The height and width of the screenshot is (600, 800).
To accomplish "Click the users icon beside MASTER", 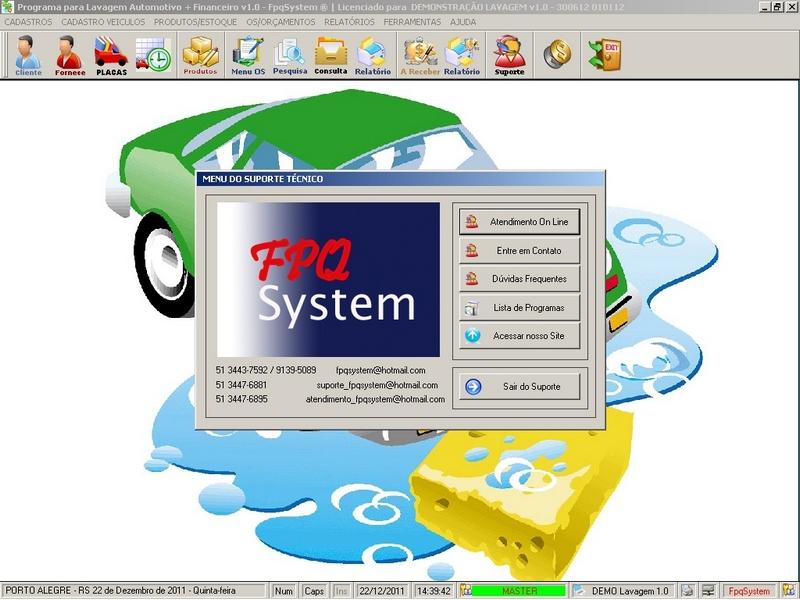I will [x=465, y=591].
